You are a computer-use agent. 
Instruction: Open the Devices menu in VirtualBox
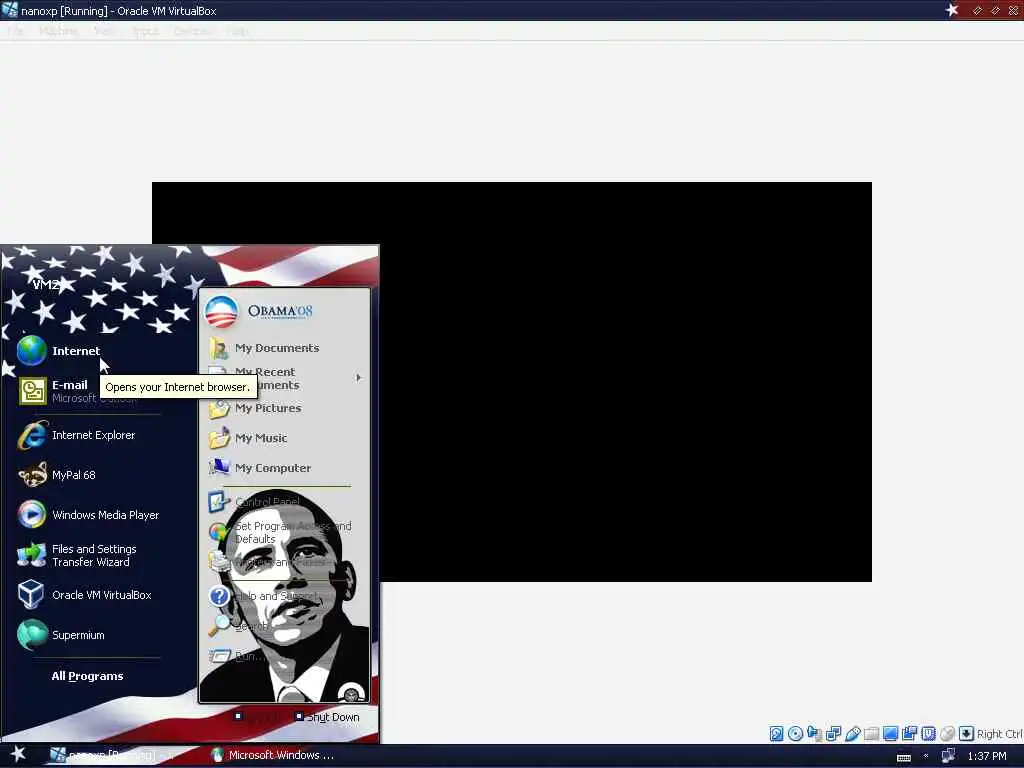click(x=194, y=31)
